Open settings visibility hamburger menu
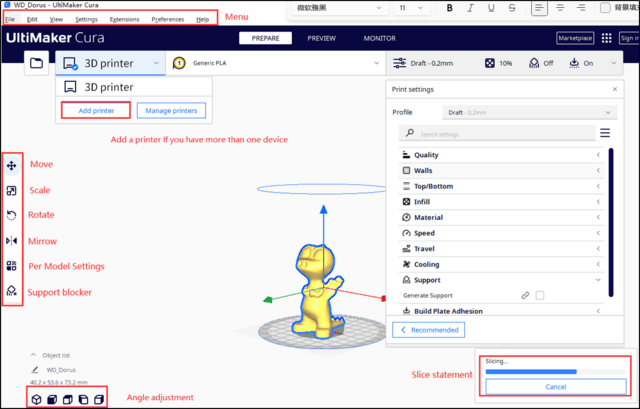This screenshot has height=409, width=640. pyautogui.click(x=604, y=133)
